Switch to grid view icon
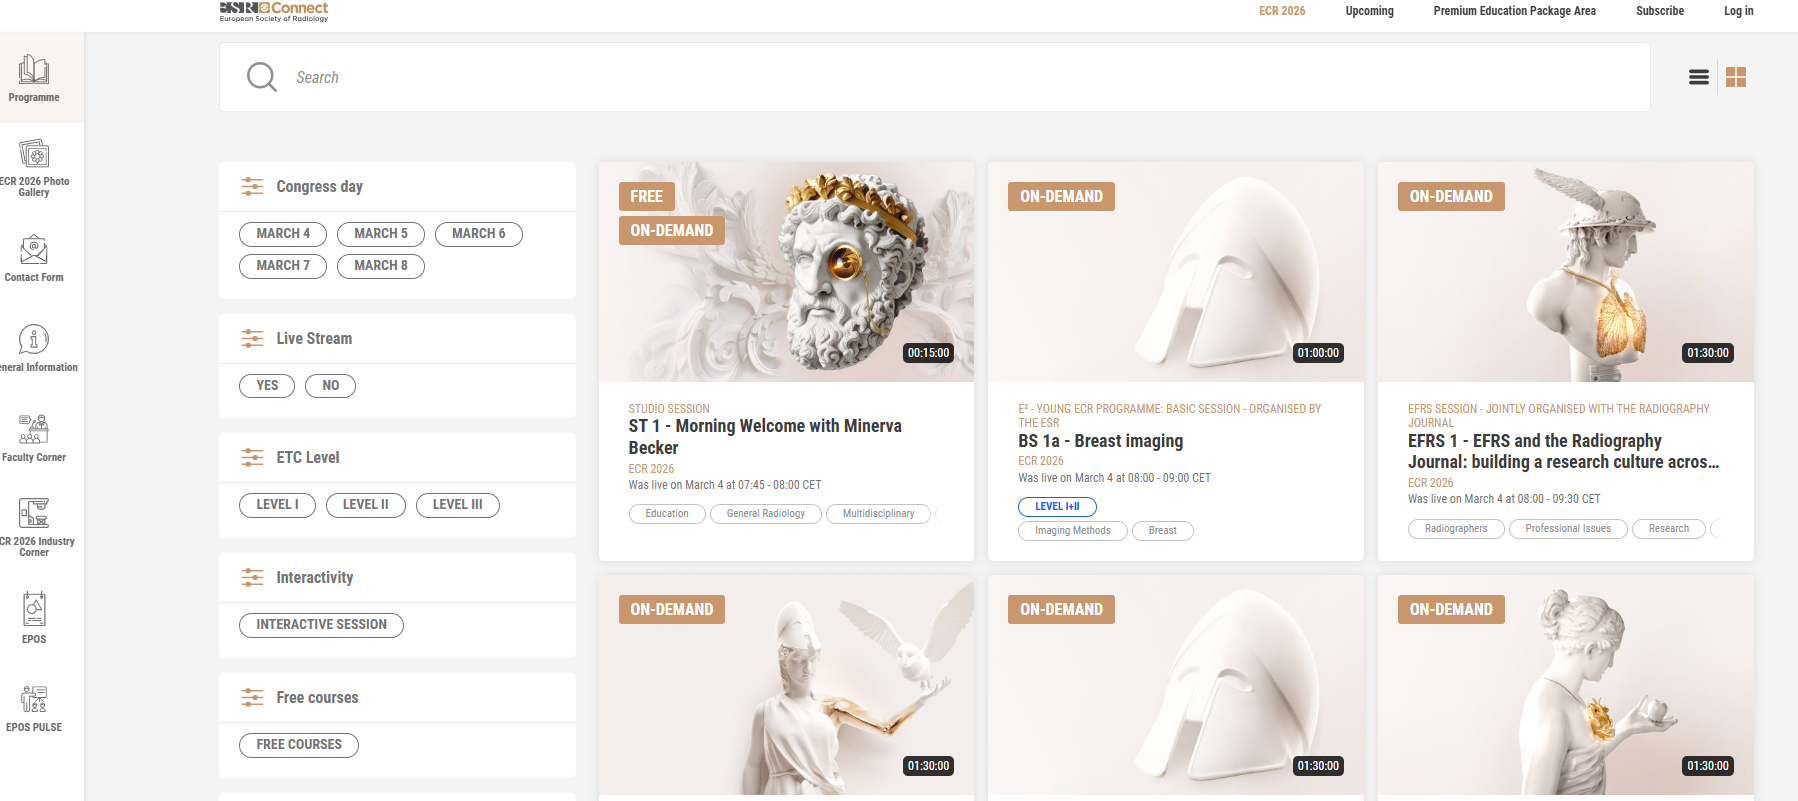This screenshot has height=801, width=1798. pyautogui.click(x=1736, y=77)
